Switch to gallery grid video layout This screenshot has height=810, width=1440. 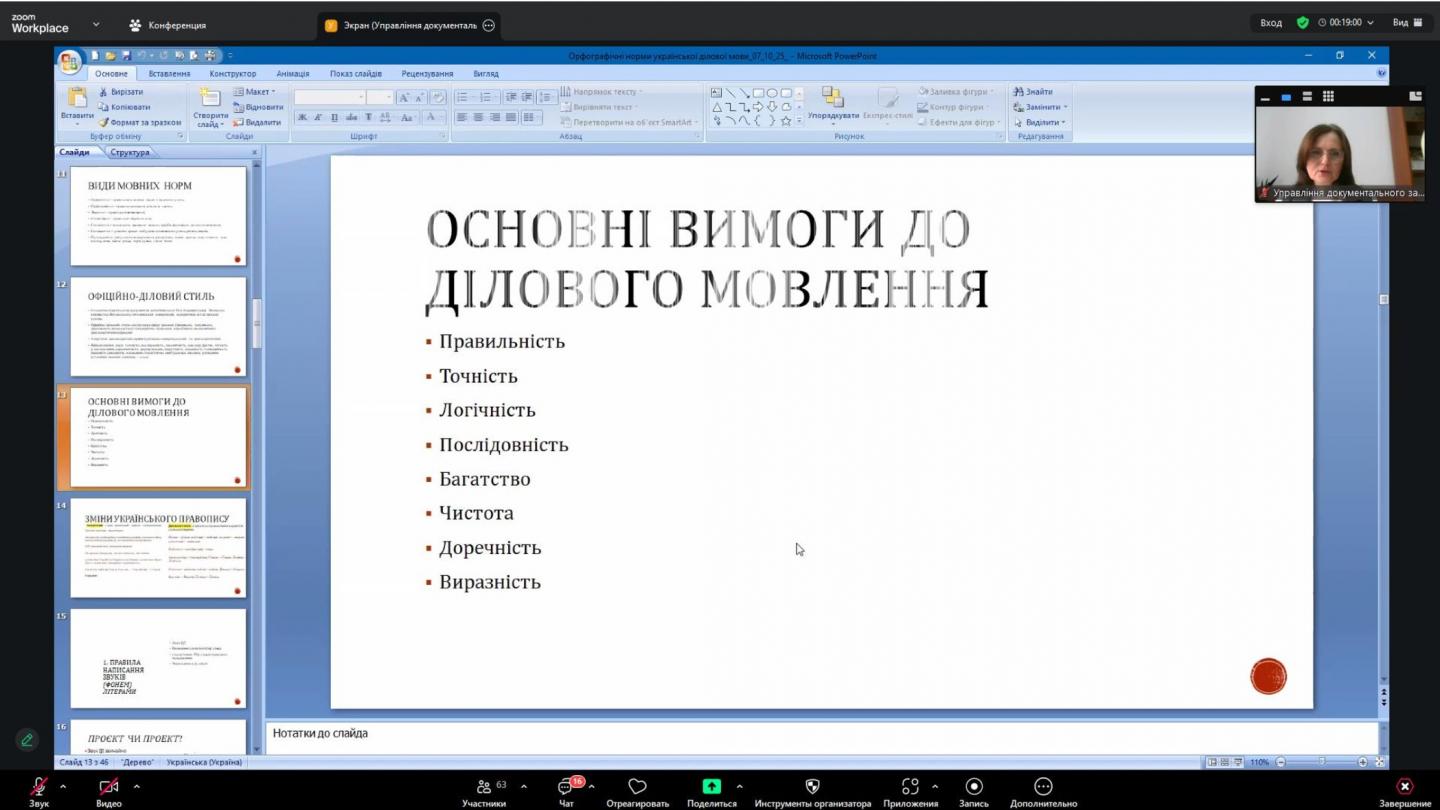(x=1328, y=97)
